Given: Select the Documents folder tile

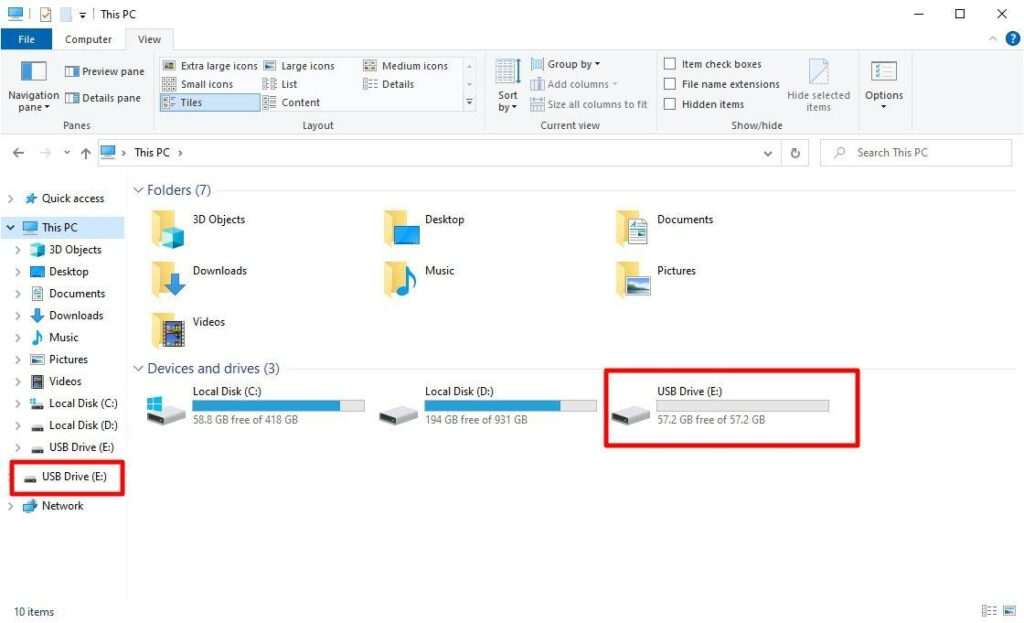Looking at the screenshot, I should coord(664,229).
